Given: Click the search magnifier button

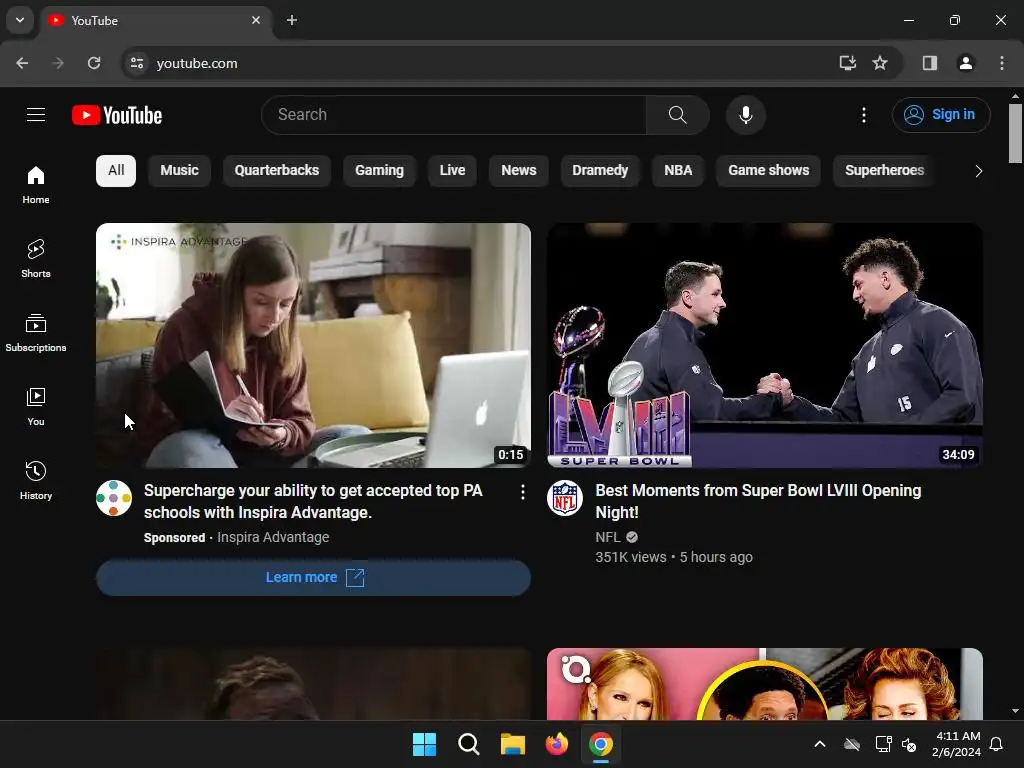Looking at the screenshot, I should [x=677, y=115].
